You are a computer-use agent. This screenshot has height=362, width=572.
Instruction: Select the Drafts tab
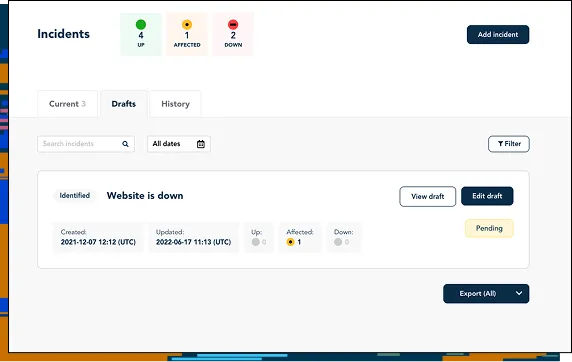point(124,104)
